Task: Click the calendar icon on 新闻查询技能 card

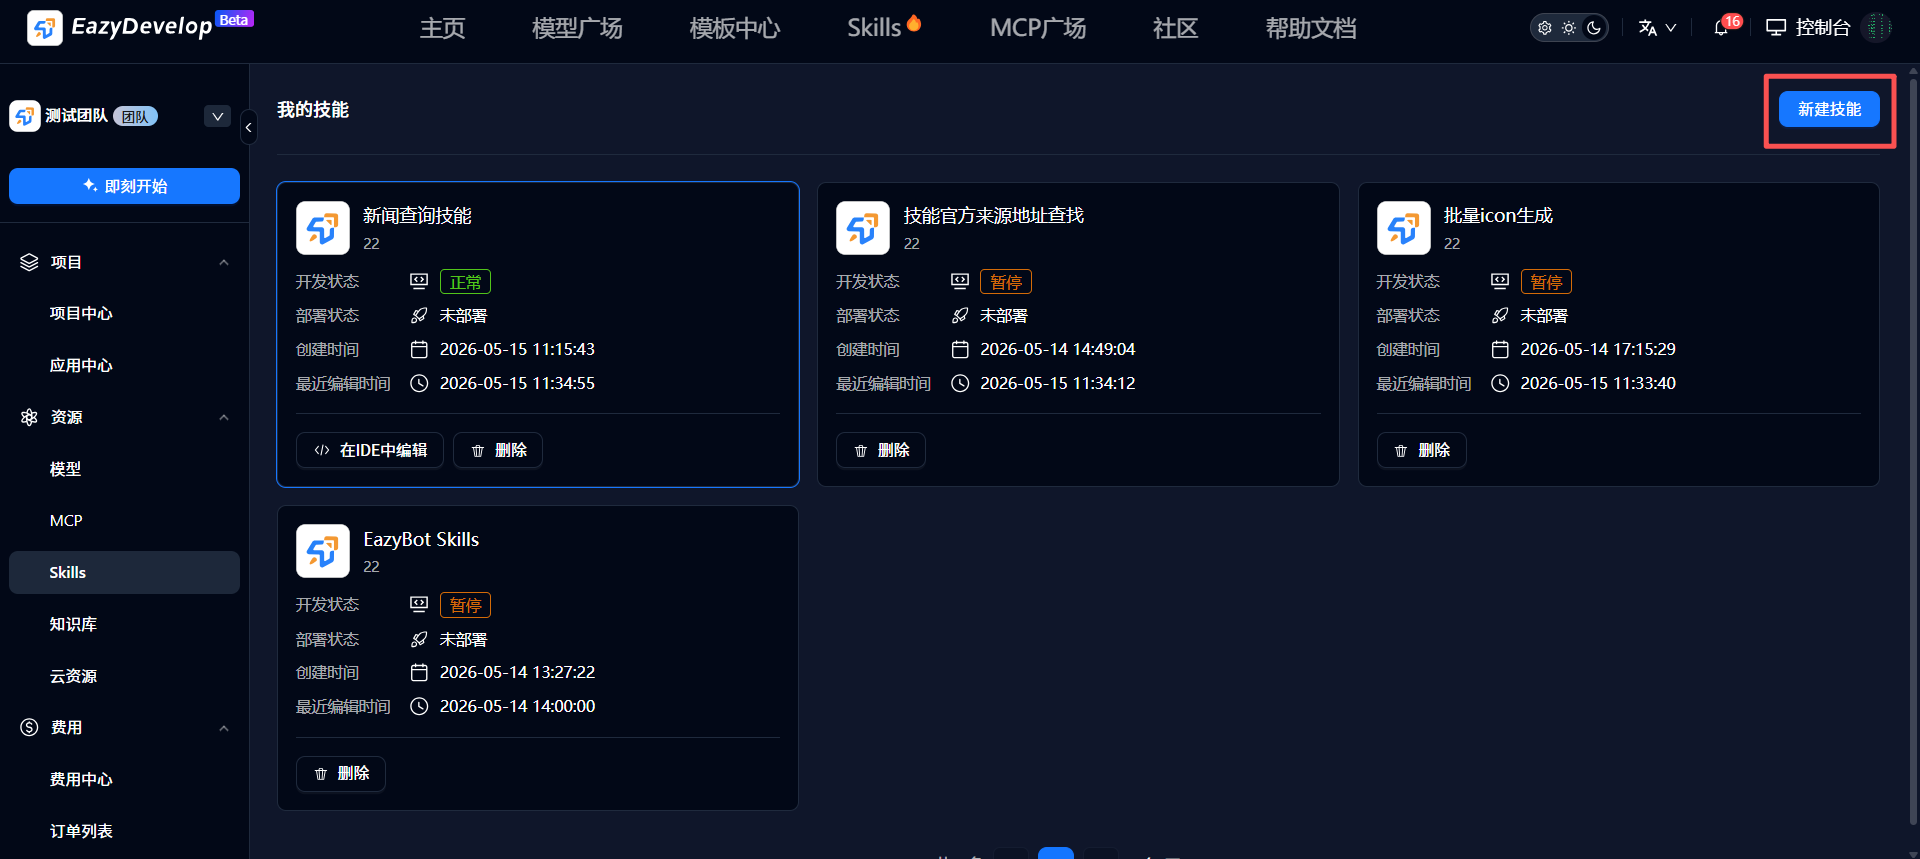Action: click(x=419, y=349)
